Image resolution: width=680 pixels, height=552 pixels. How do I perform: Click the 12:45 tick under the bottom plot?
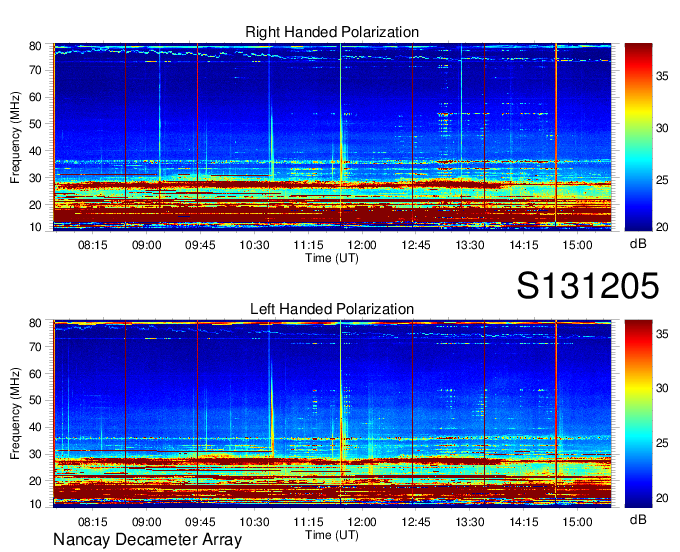tap(415, 522)
